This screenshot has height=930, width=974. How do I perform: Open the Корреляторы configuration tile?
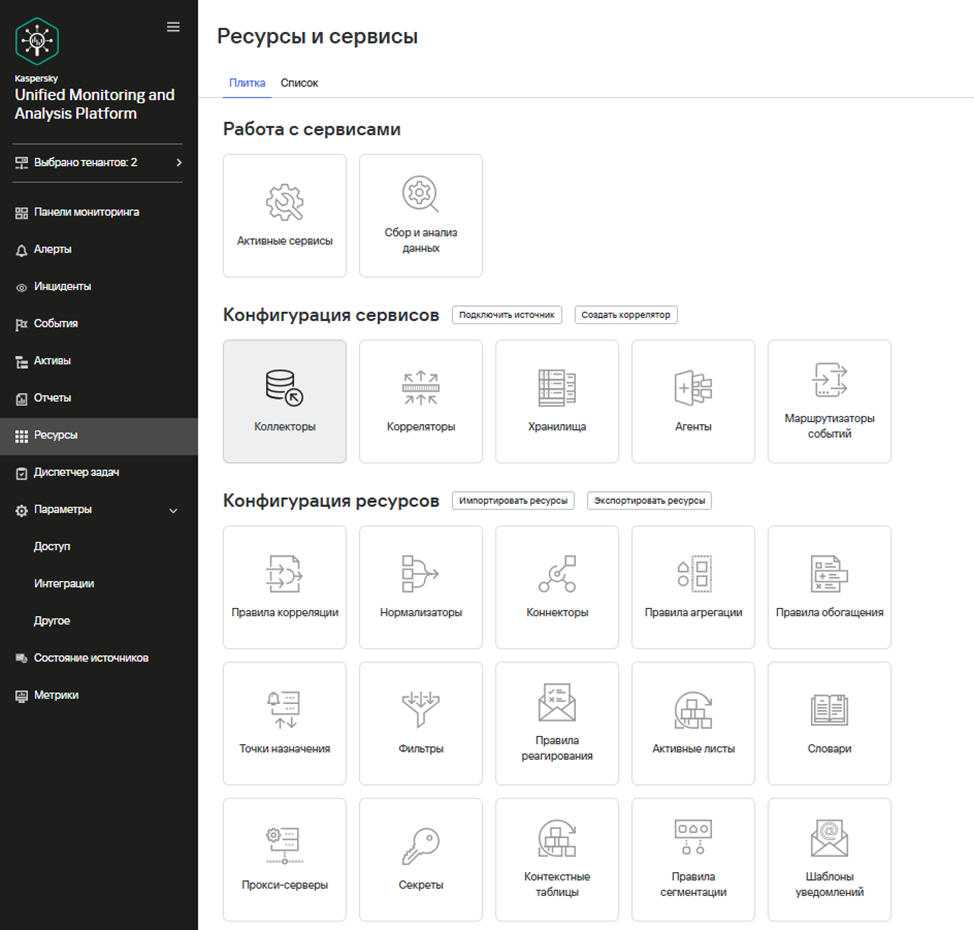420,401
